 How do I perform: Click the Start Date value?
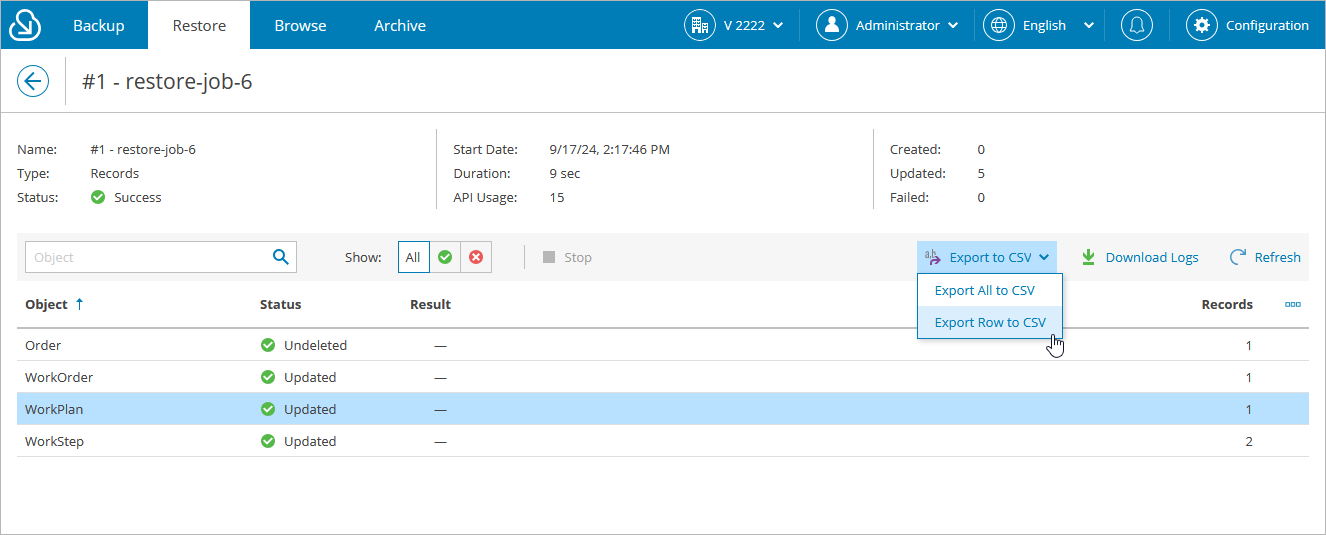pos(610,149)
